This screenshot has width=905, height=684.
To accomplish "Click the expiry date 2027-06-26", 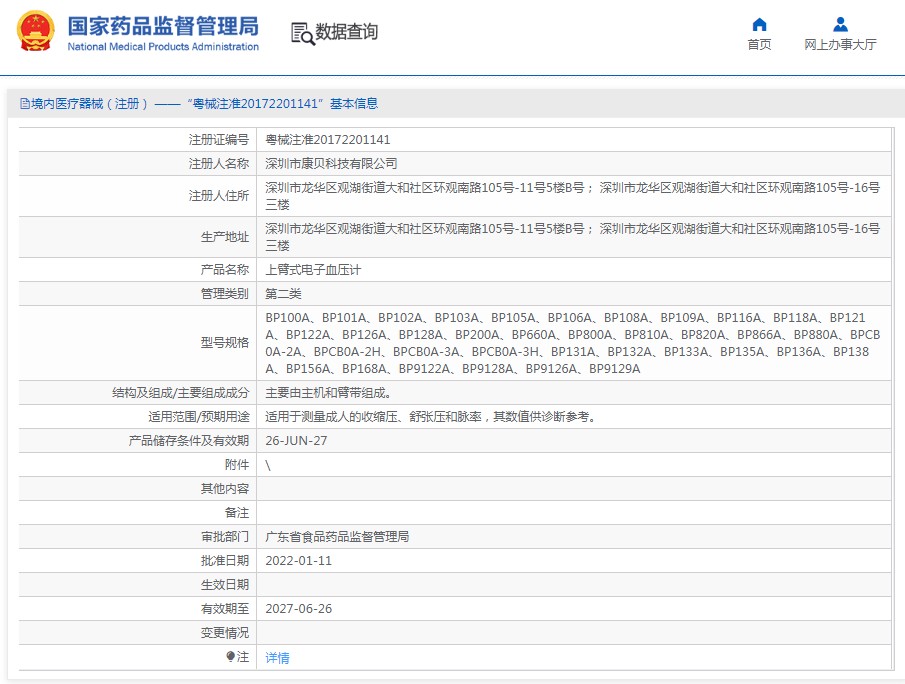I will pyautogui.click(x=298, y=609).
